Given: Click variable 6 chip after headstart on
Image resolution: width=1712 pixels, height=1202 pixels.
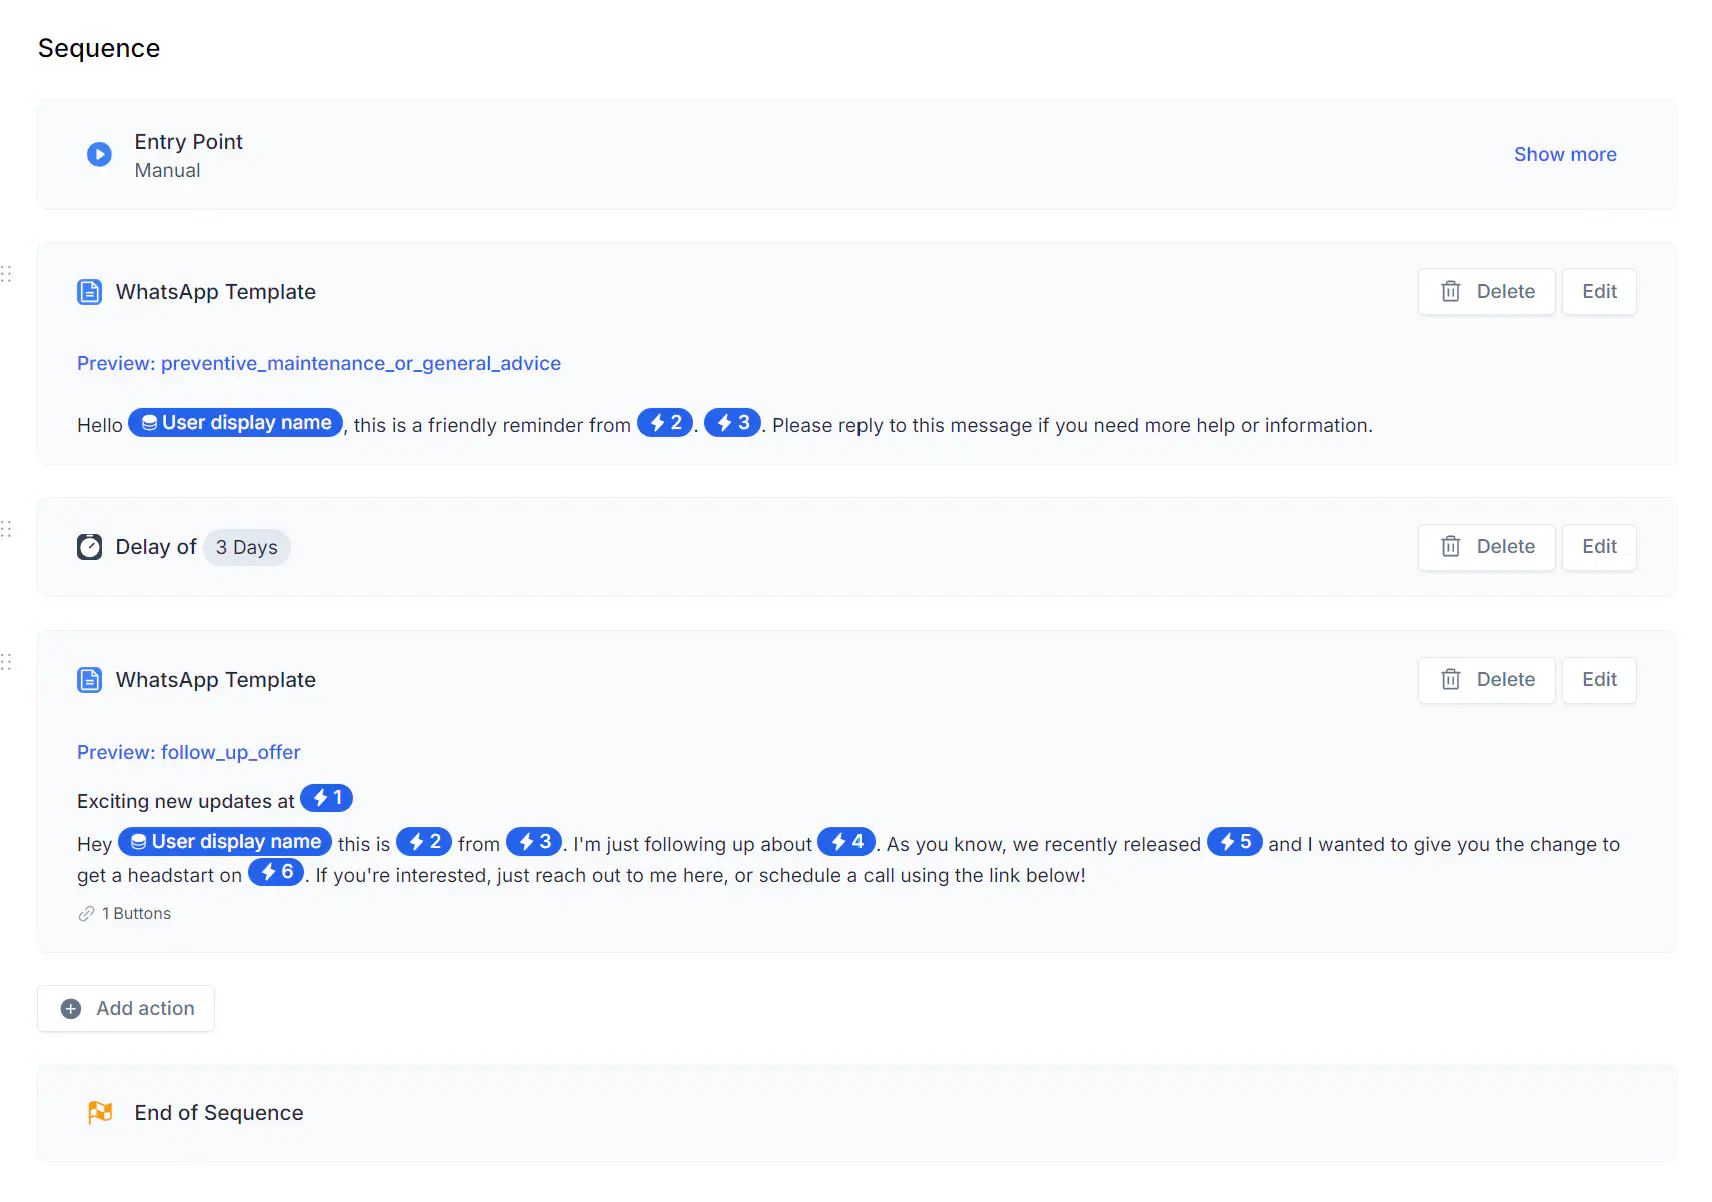Looking at the screenshot, I should click(276, 872).
